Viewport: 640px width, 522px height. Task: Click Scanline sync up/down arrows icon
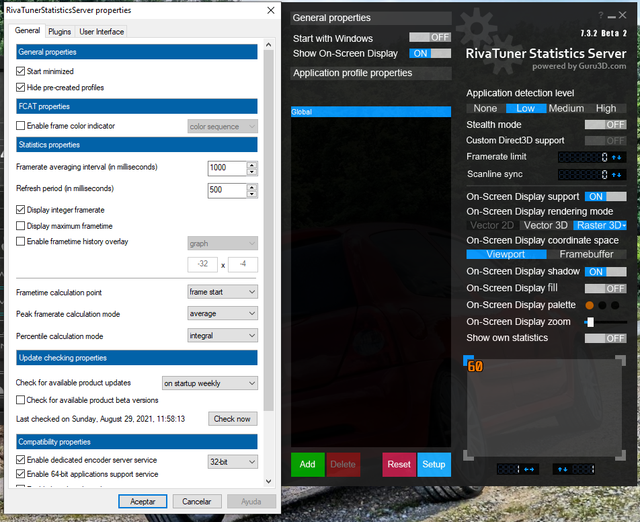(616, 175)
